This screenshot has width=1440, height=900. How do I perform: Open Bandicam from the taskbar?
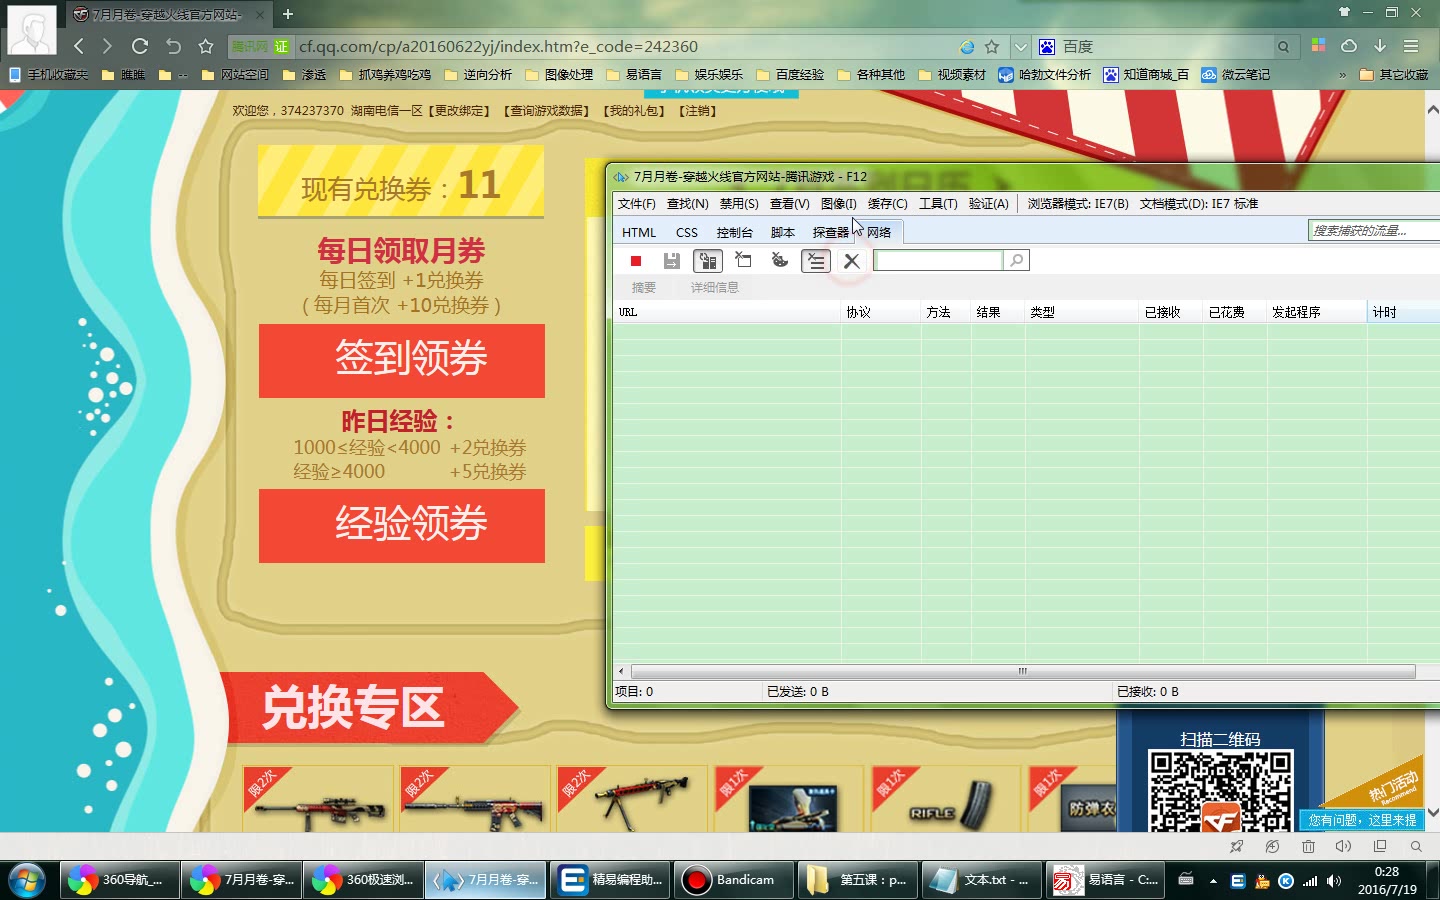pos(734,880)
